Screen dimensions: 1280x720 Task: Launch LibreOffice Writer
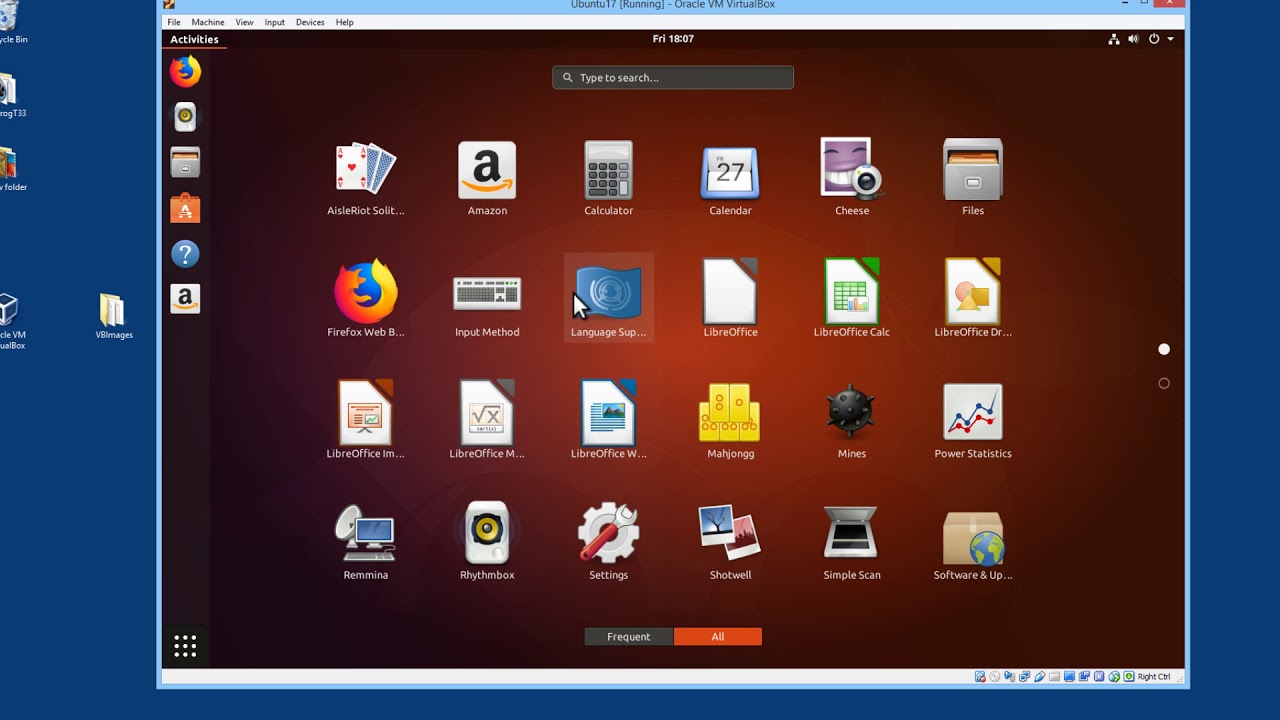(x=608, y=420)
